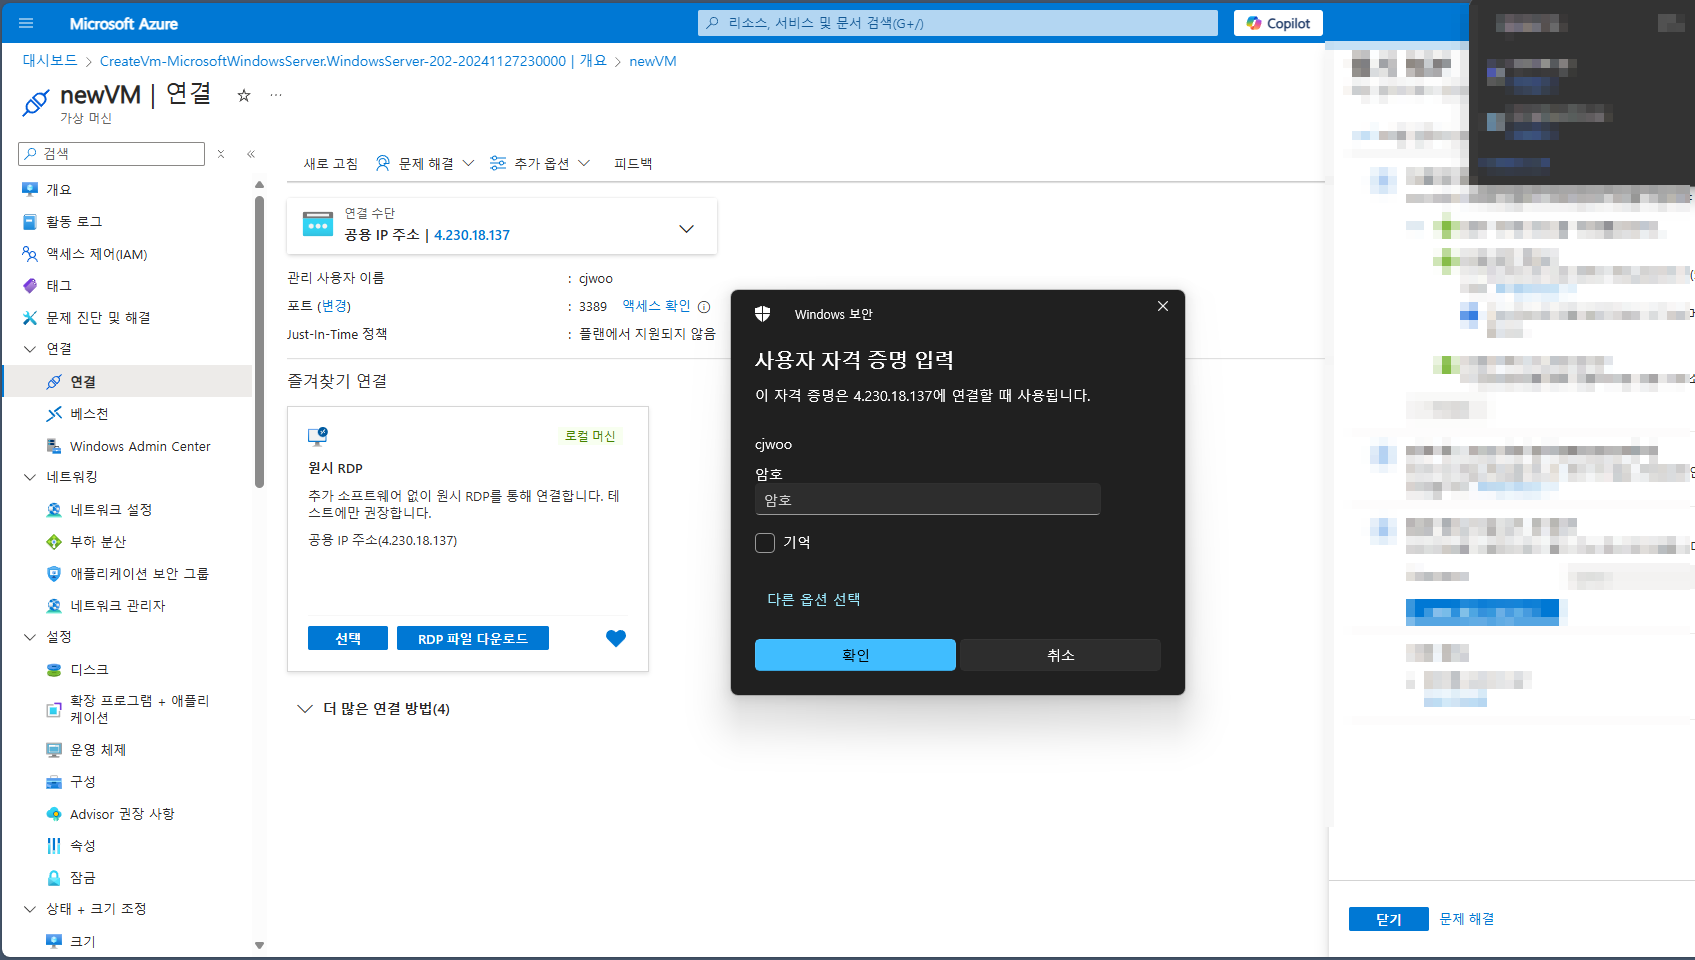
Task: Click RDP 파일 다운로드 button
Action: coord(473,638)
